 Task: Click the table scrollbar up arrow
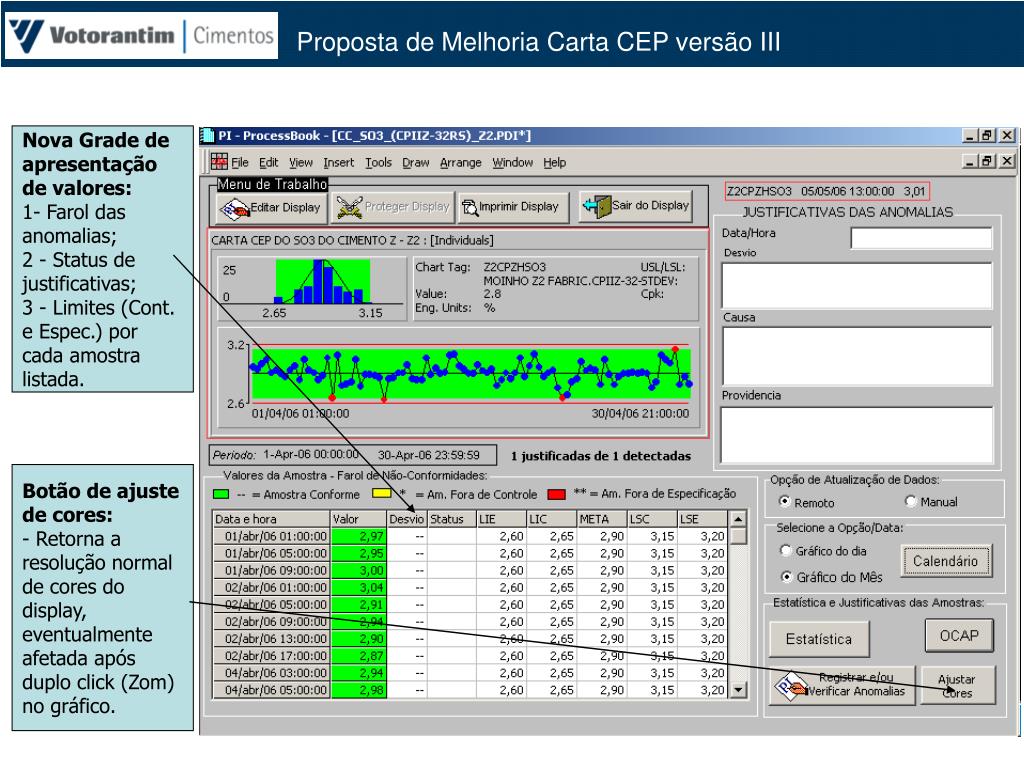pos(738,519)
